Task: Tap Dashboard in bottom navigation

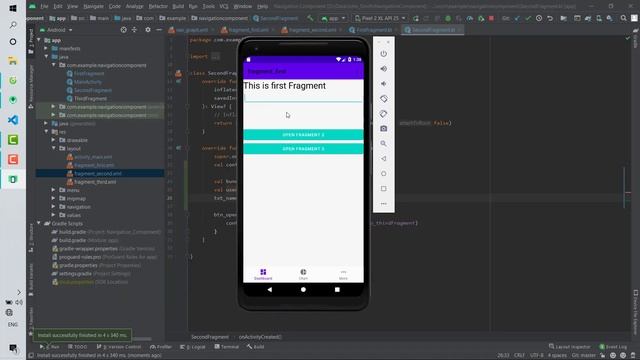Action: click(x=263, y=274)
